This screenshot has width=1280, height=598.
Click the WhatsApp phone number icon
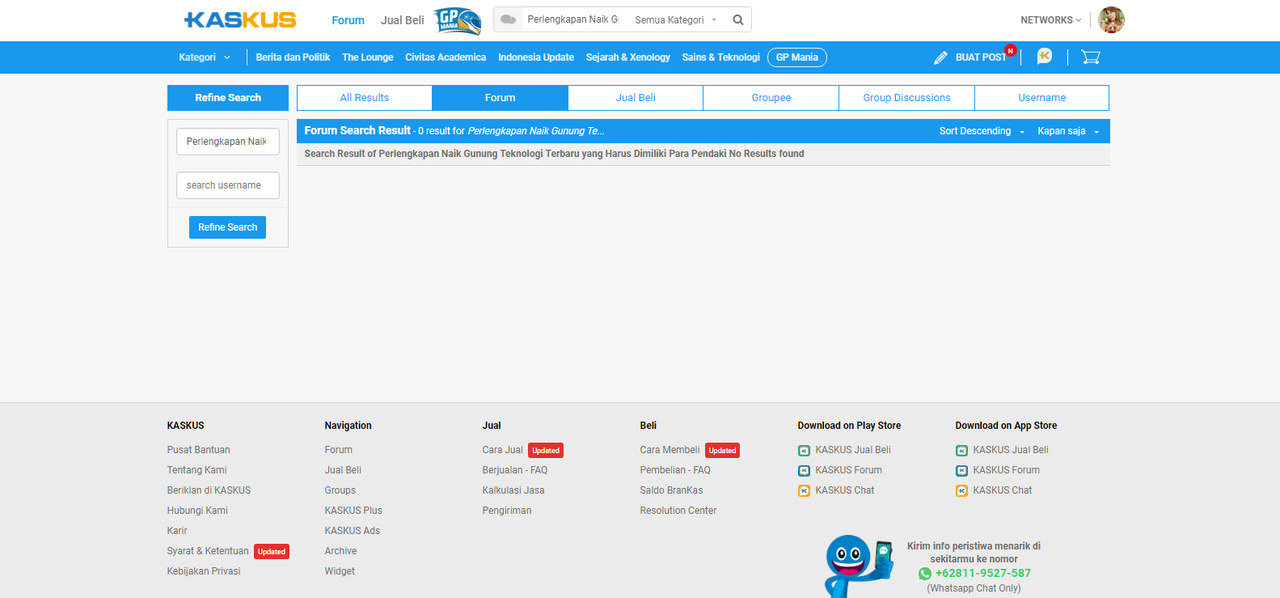click(925, 574)
